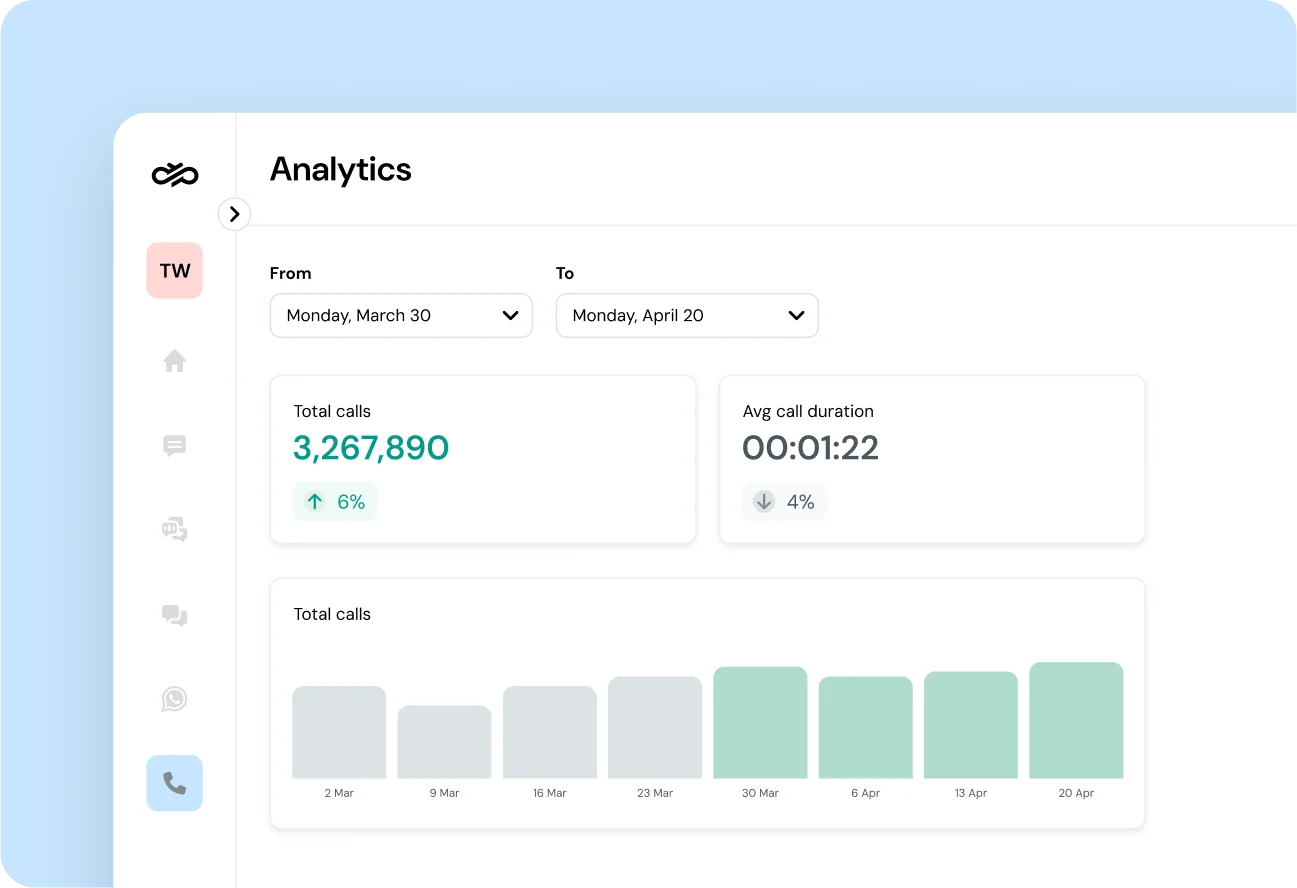This screenshot has height=888, width=1297.
Task: Open the single chat bubble messages icon
Action: [175, 446]
